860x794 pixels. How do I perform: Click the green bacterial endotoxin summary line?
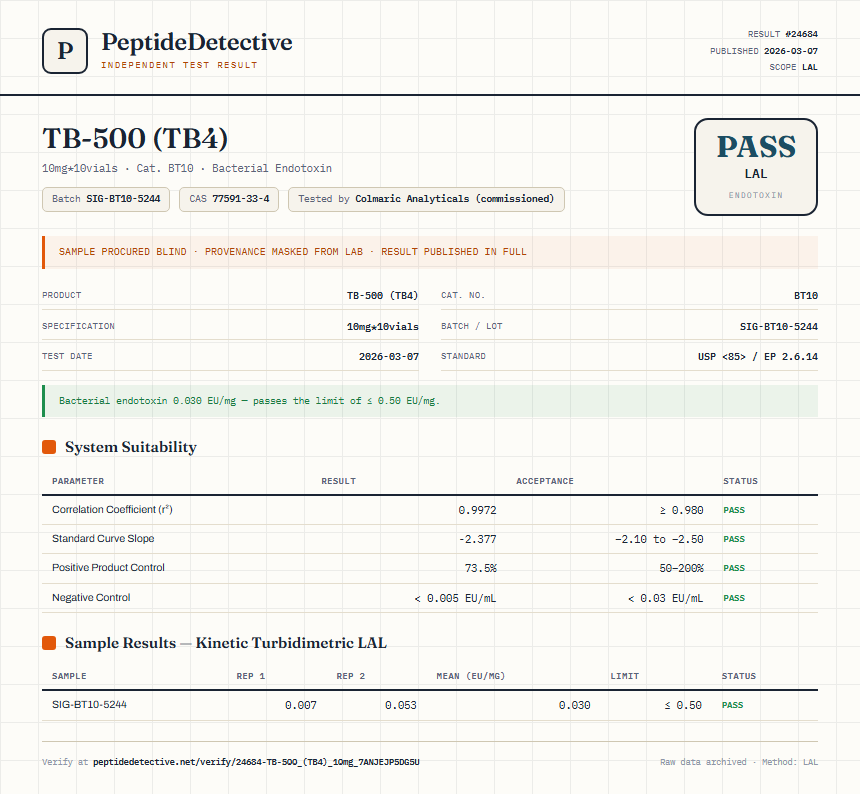click(430, 401)
